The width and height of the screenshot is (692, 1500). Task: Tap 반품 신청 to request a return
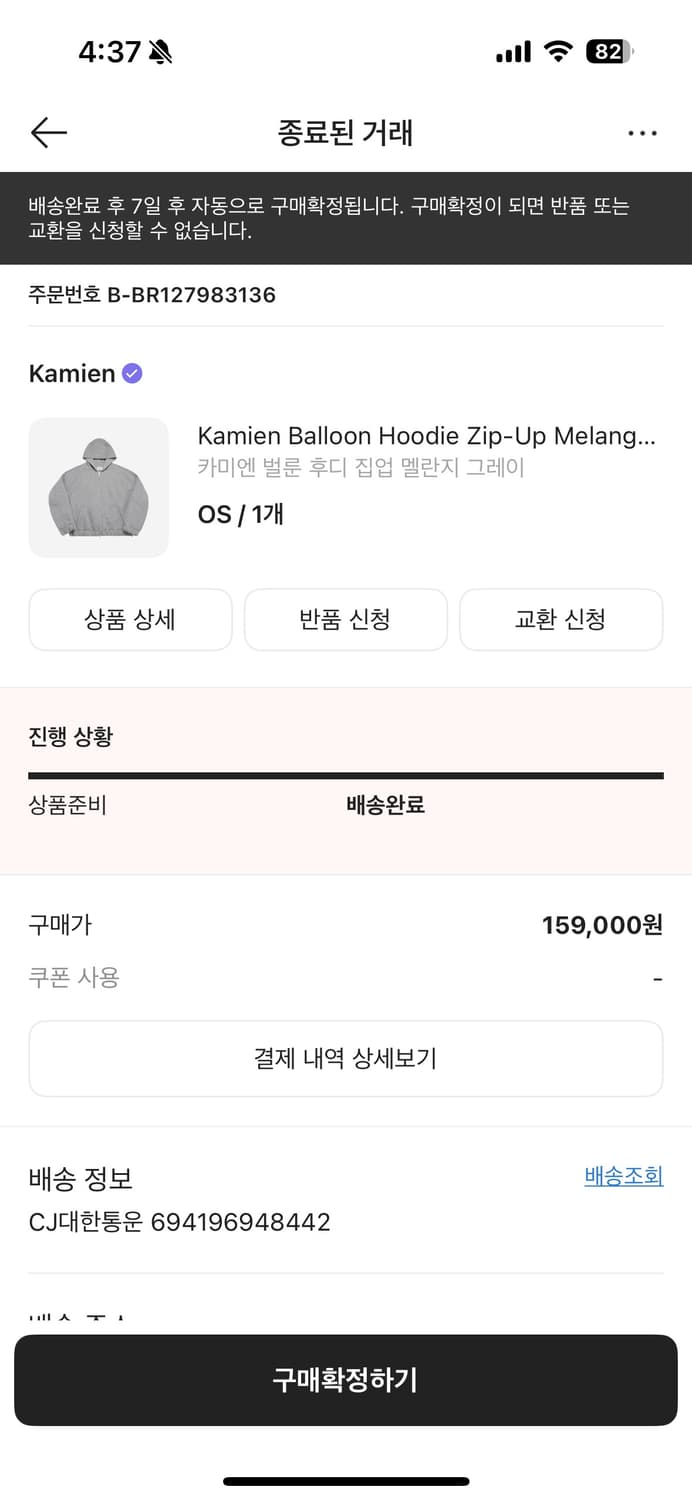pos(346,620)
